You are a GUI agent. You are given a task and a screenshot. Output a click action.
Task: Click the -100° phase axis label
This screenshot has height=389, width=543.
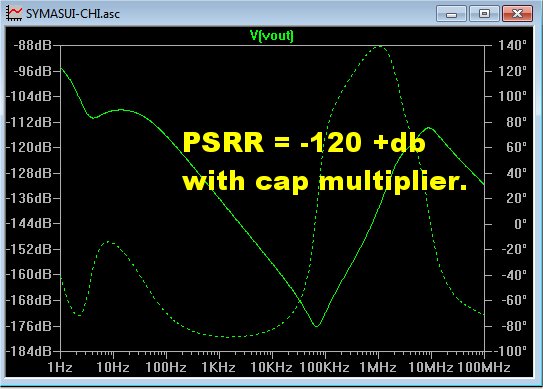pyautogui.click(x=510, y=352)
